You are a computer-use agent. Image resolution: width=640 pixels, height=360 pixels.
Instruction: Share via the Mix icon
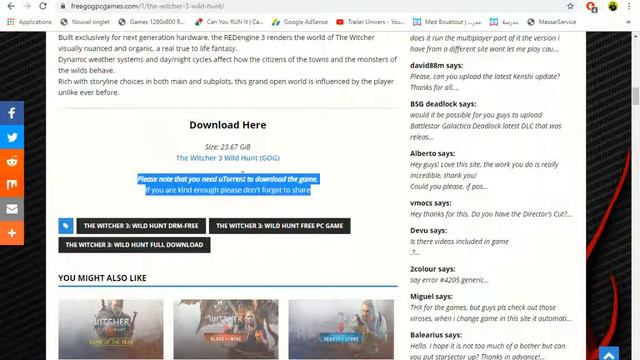tap(12, 185)
